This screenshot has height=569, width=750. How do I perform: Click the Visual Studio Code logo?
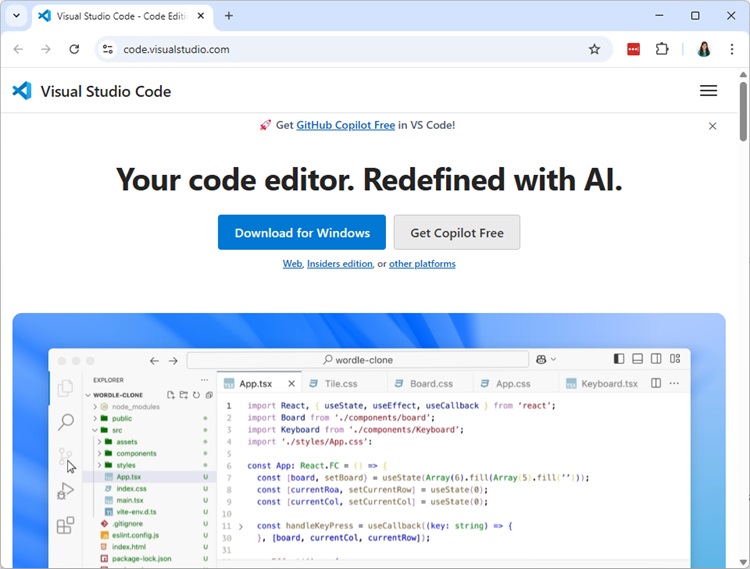(22, 91)
